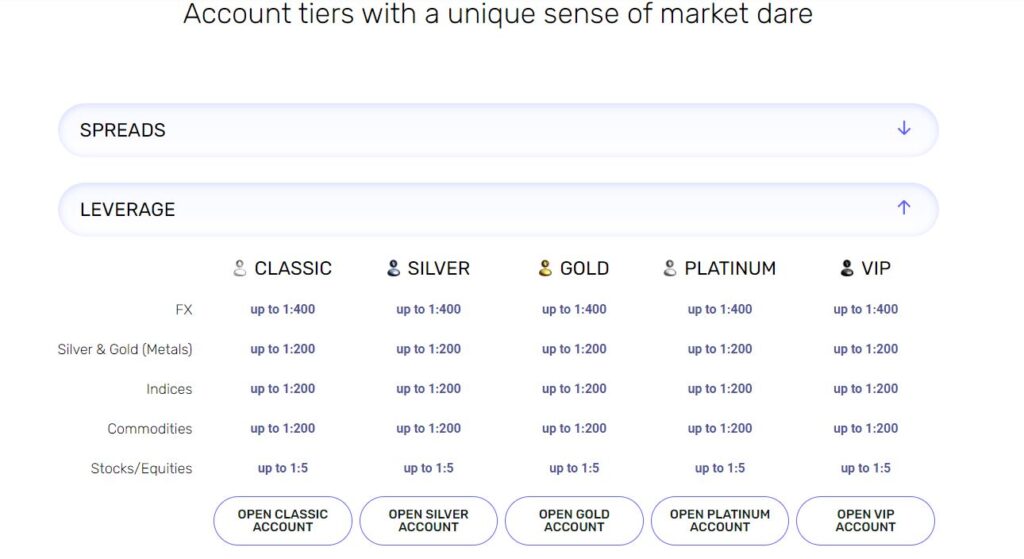Screen dimensions: 1024x559
Task: Click the FX row label
Action: point(184,310)
